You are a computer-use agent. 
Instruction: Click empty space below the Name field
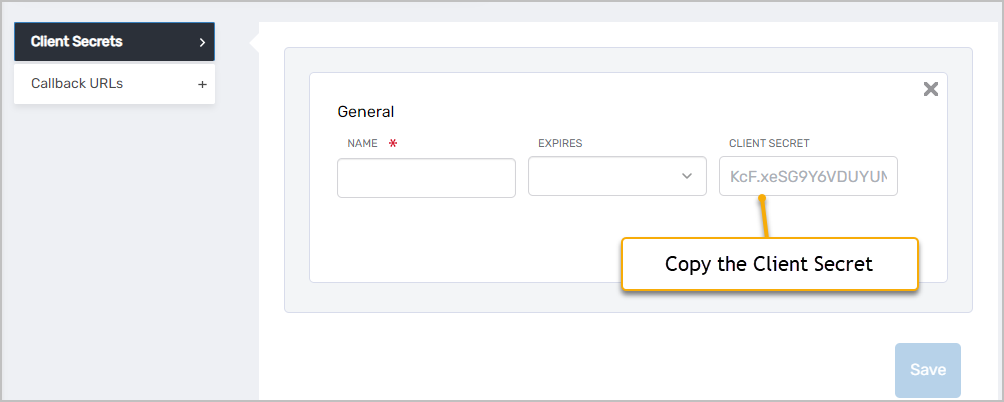pyautogui.click(x=426, y=240)
